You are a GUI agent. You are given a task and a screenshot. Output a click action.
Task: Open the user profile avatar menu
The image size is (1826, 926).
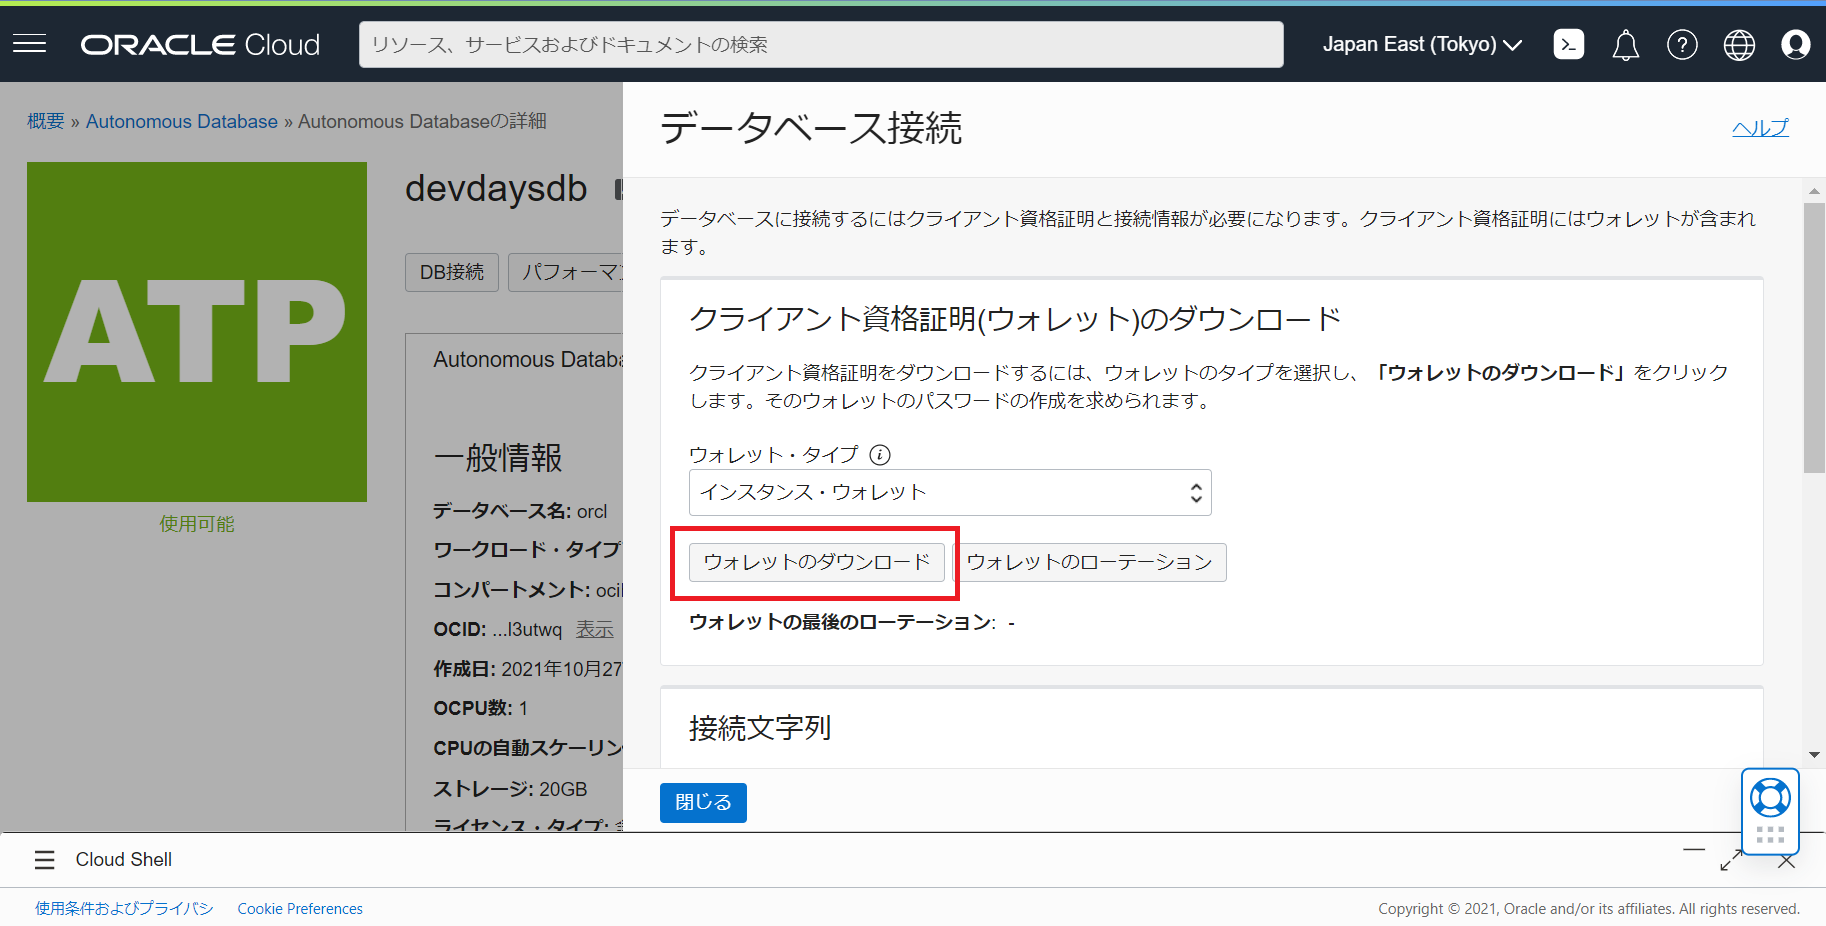[x=1795, y=45]
